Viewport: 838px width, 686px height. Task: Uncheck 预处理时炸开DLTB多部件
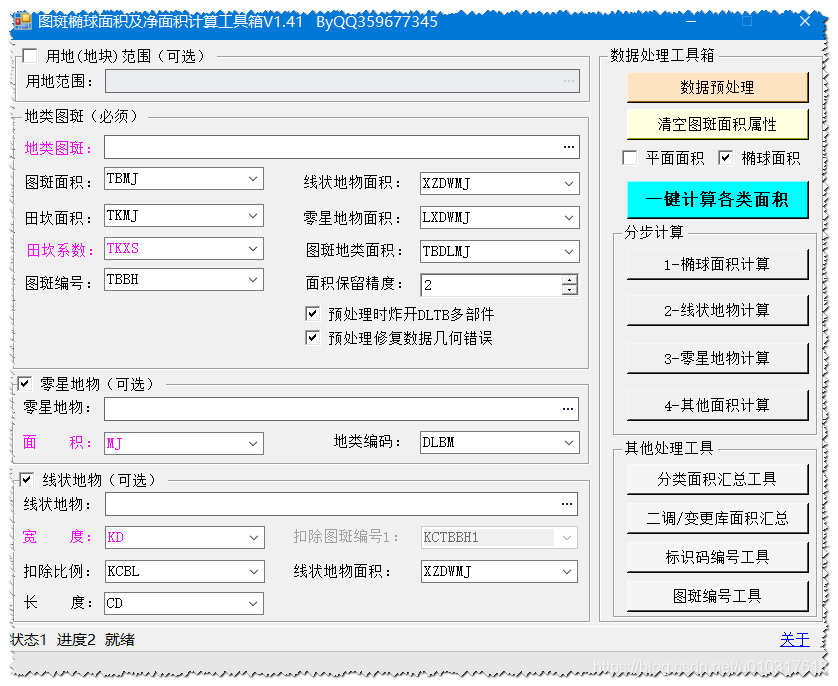coord(312,314)
